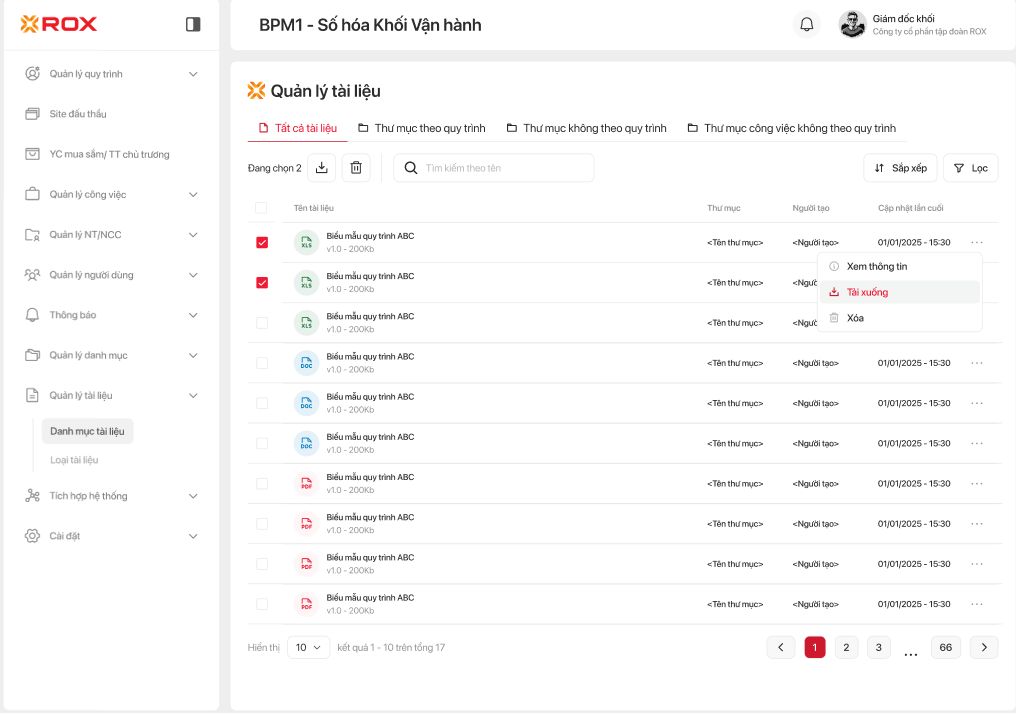
Task: Collapse sidebar using the panel toggle icon
Action: pos(193,24)
